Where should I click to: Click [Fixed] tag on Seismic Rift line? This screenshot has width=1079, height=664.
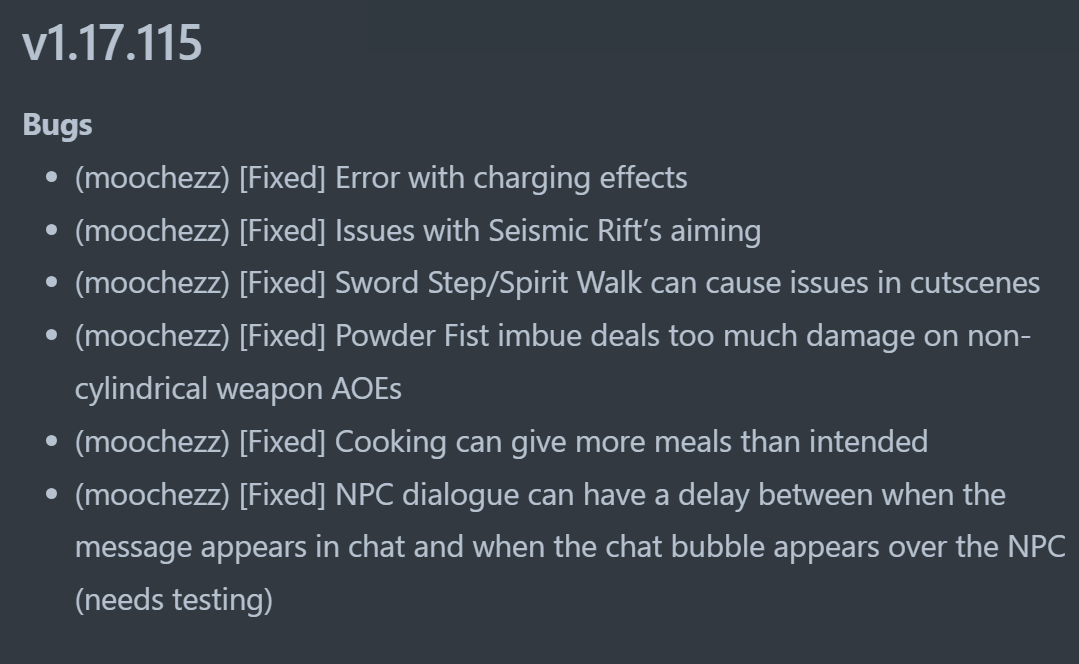tap(282, 231)
